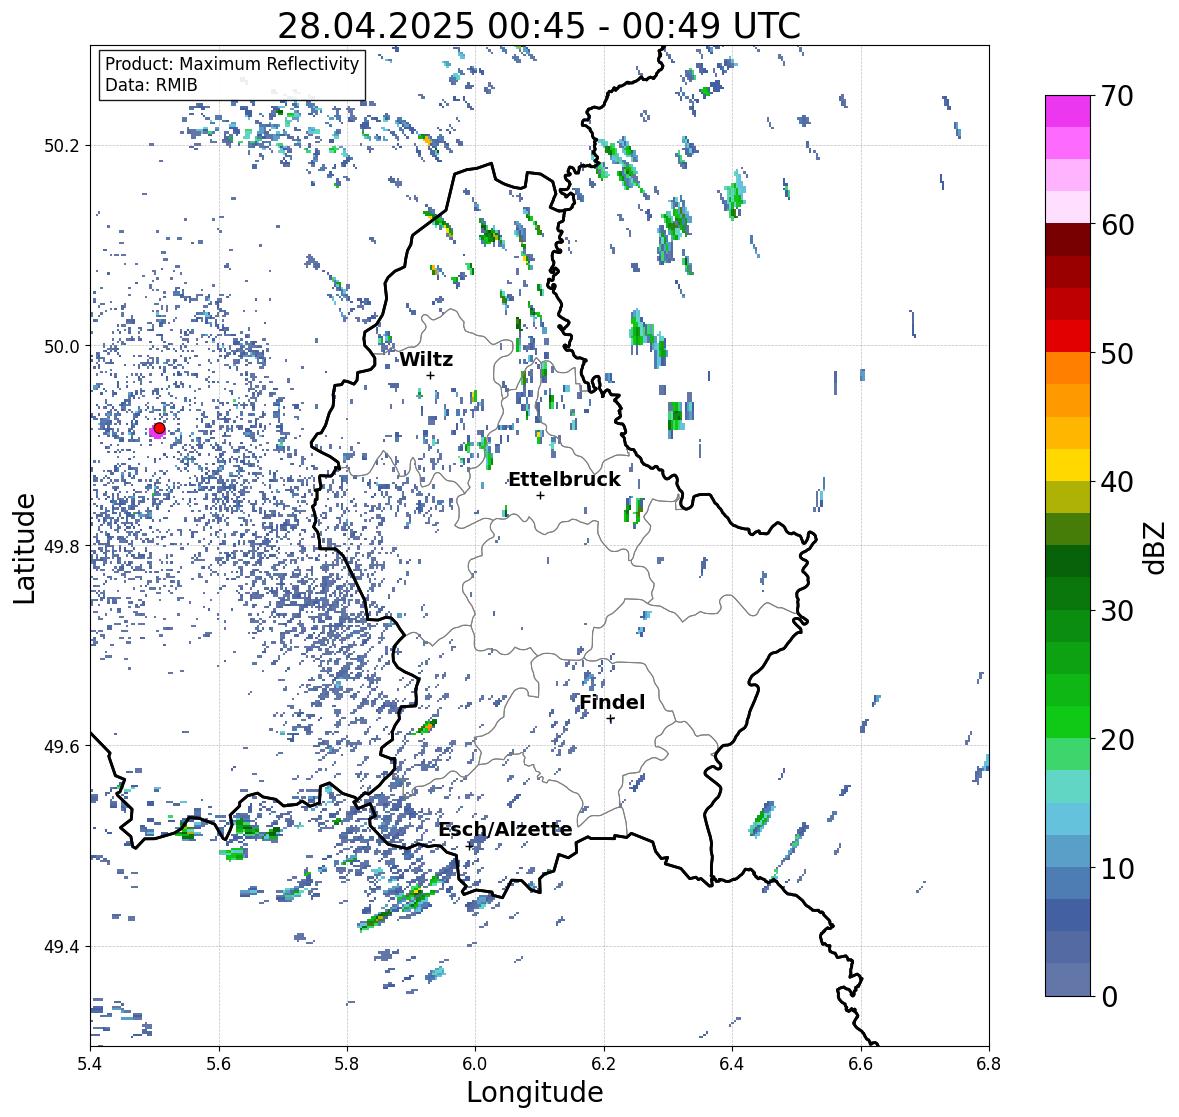
Task: Click the colorbar tick label 30
Action: click(x=1117, y=610)
